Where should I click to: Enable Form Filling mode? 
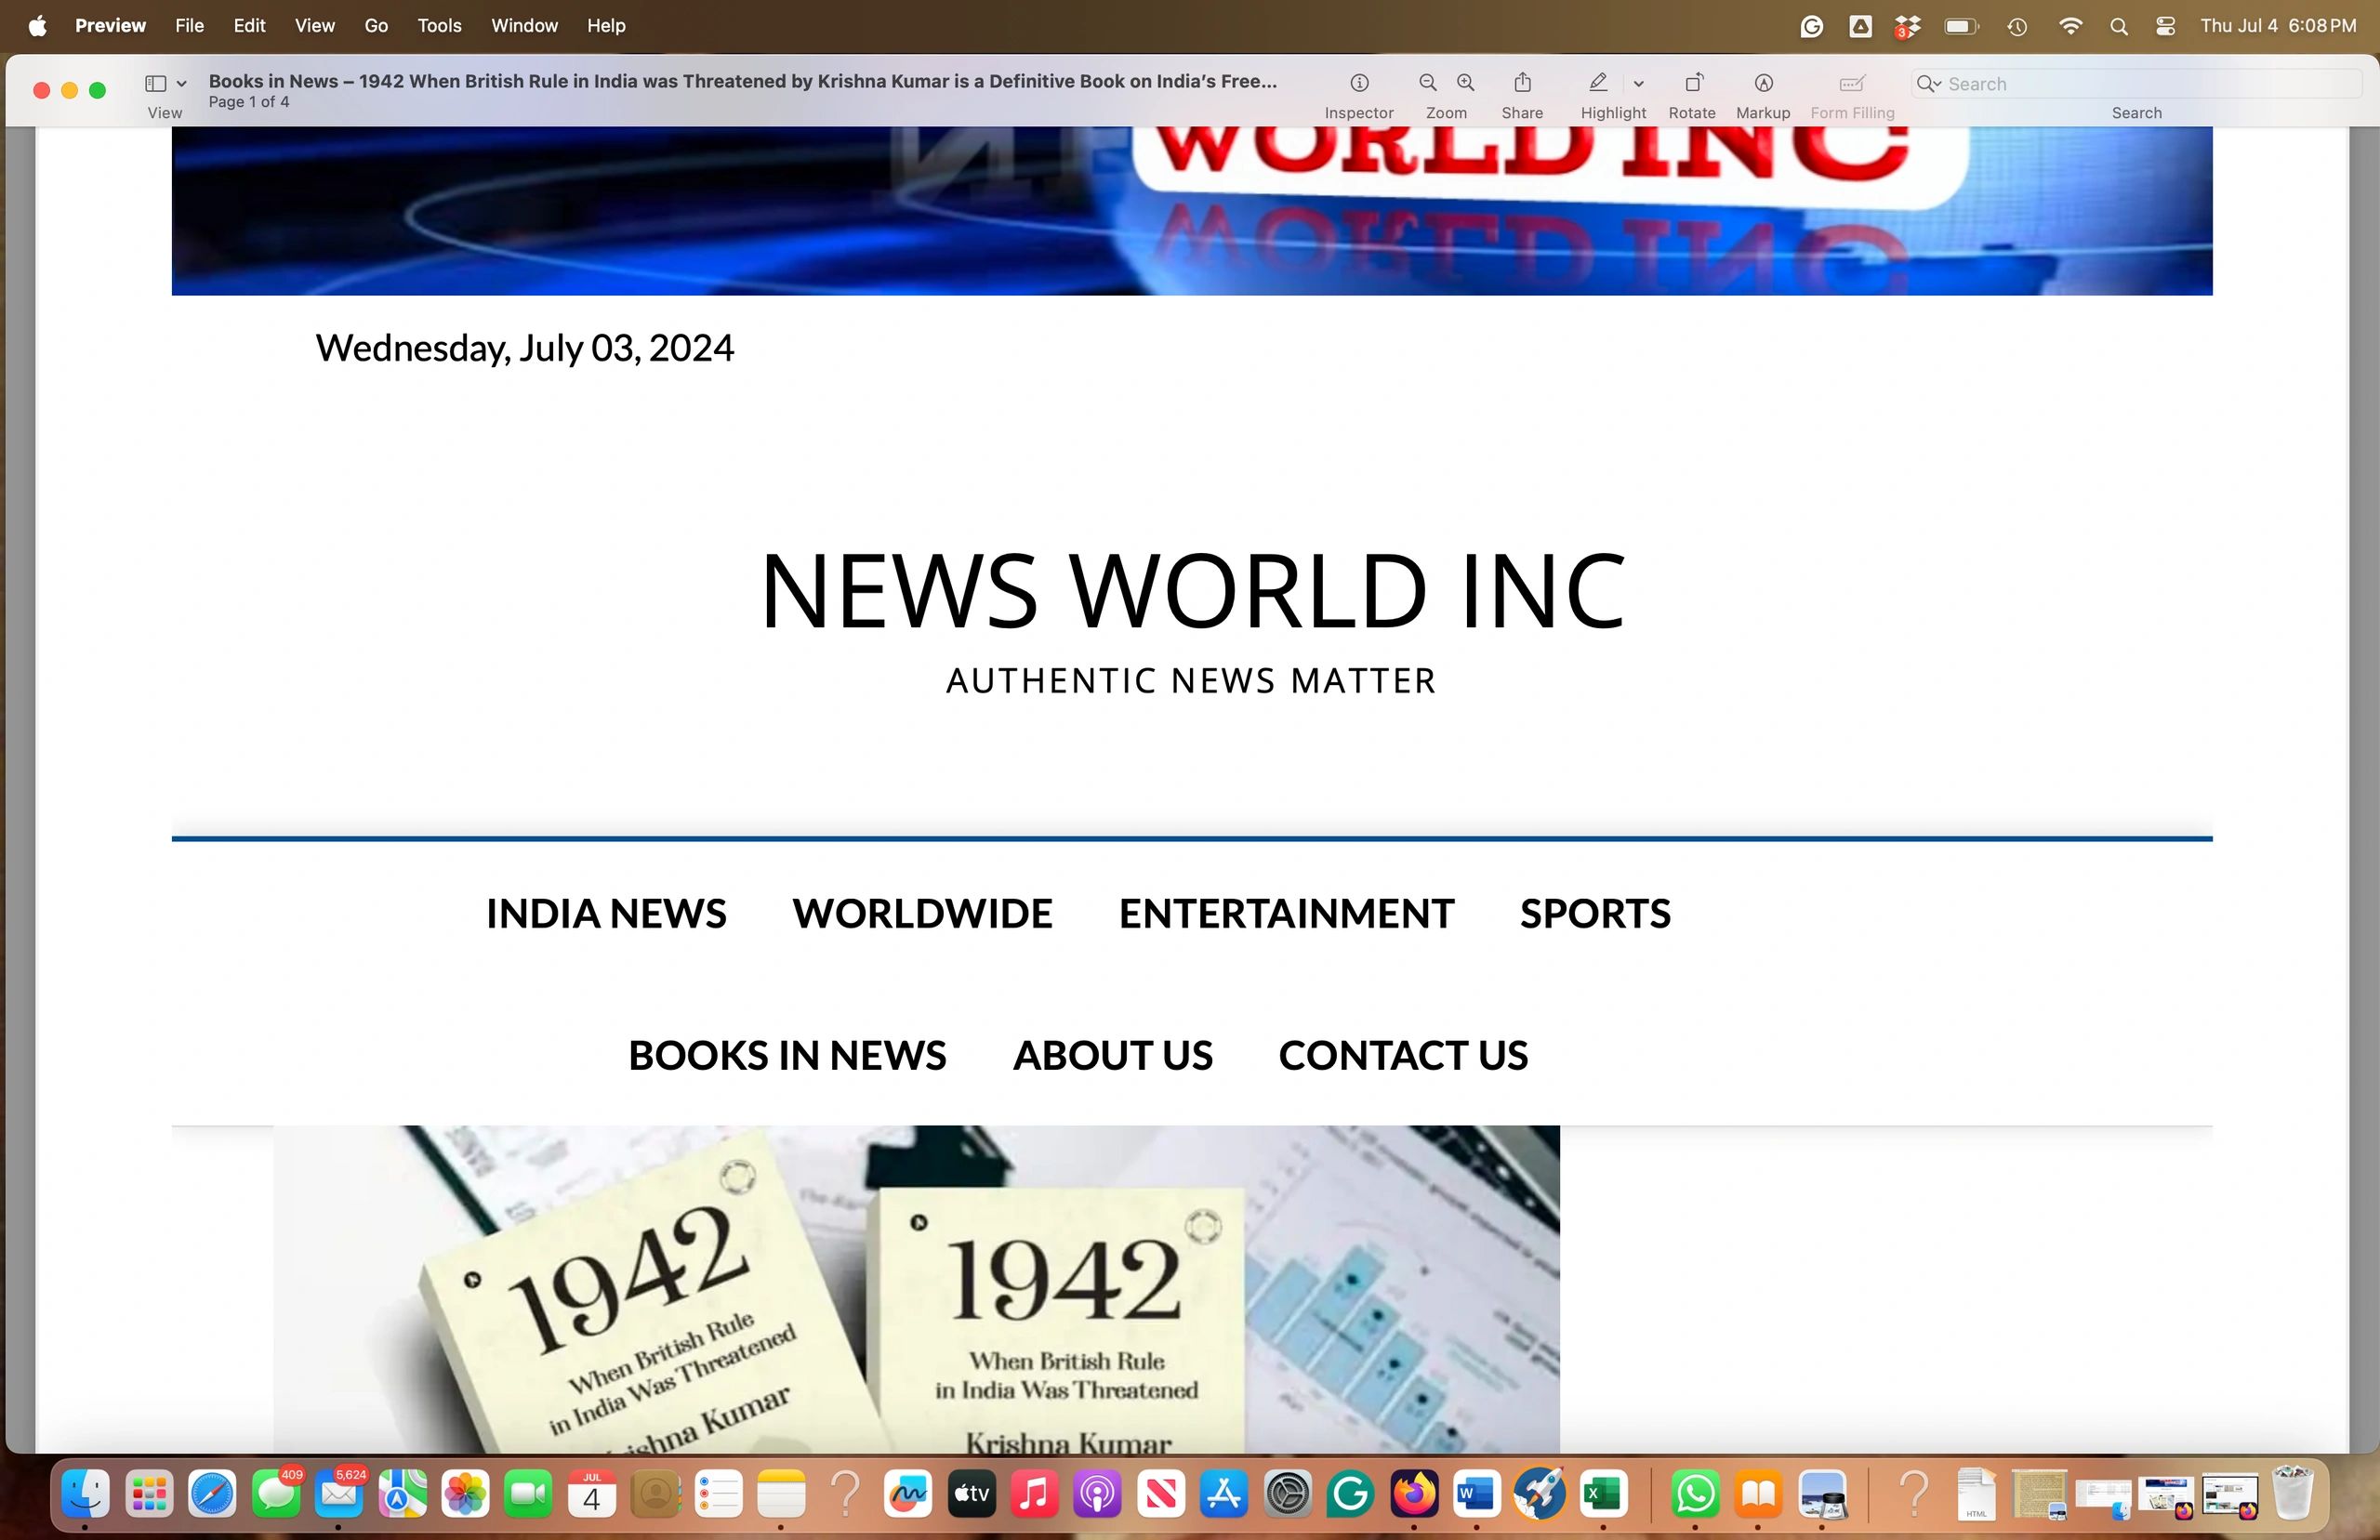coord(1852,83)
